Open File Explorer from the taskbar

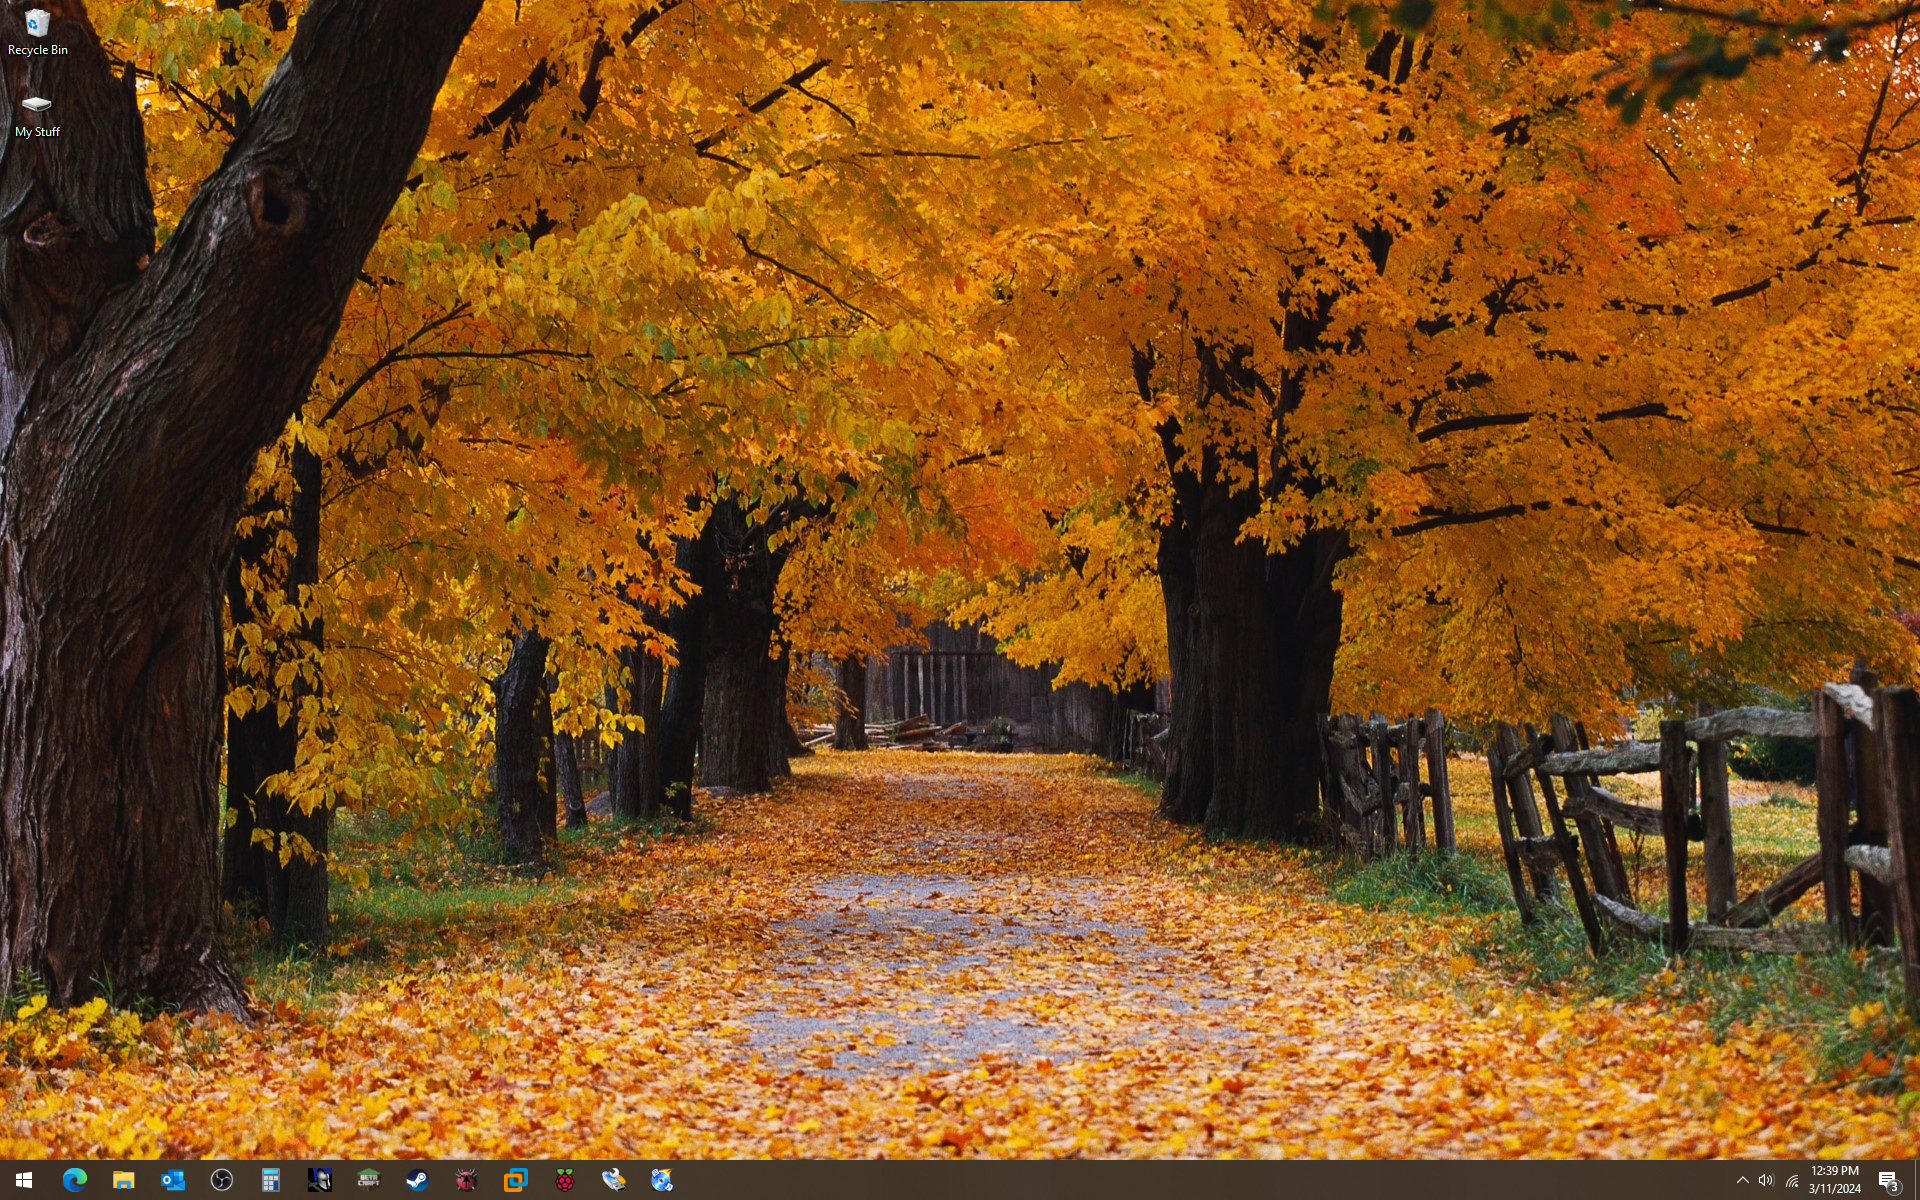pos(123,1180)
